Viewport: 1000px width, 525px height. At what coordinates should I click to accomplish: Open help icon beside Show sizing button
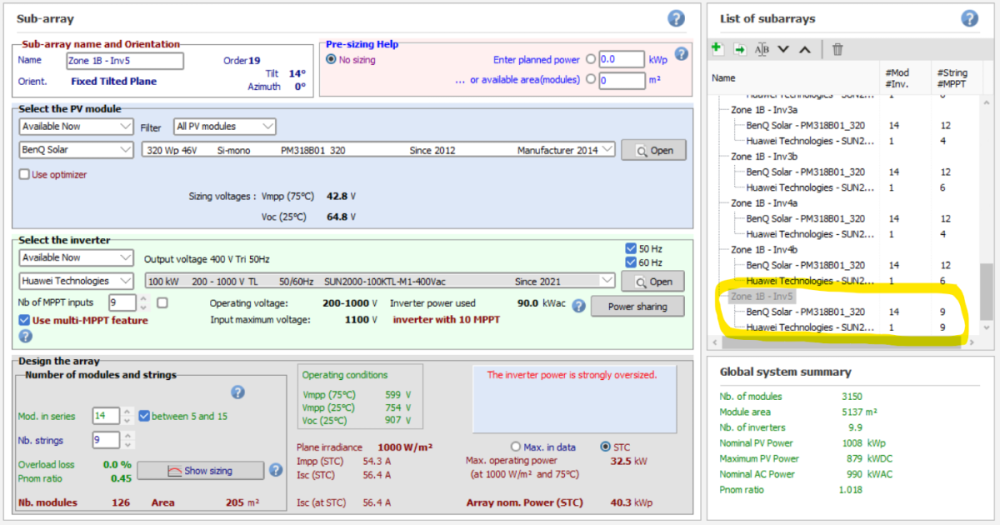pyautogui.click(x=275, y=470)
